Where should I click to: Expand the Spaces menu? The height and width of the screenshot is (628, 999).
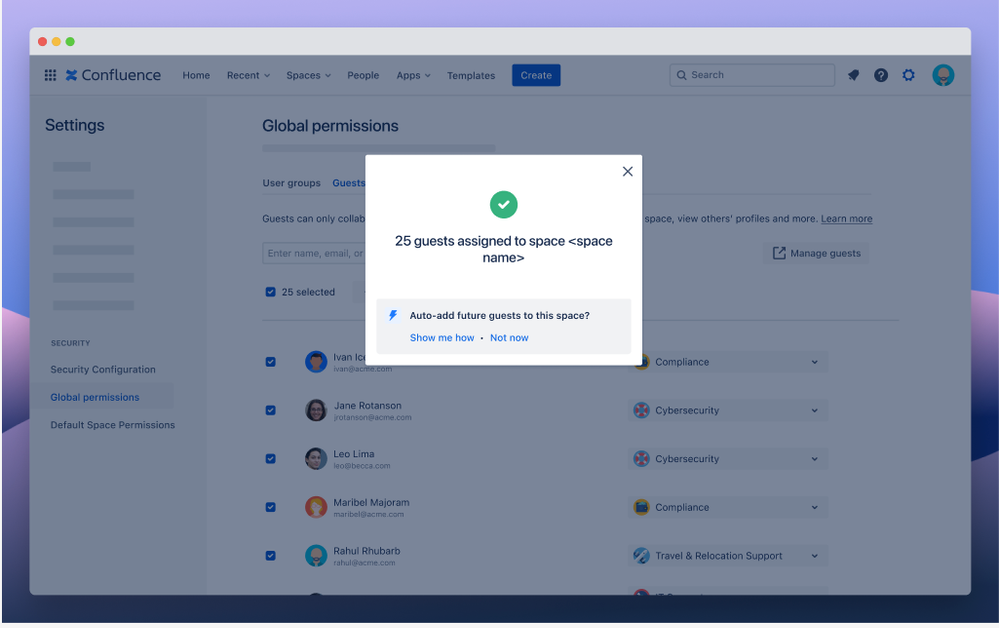308,75
